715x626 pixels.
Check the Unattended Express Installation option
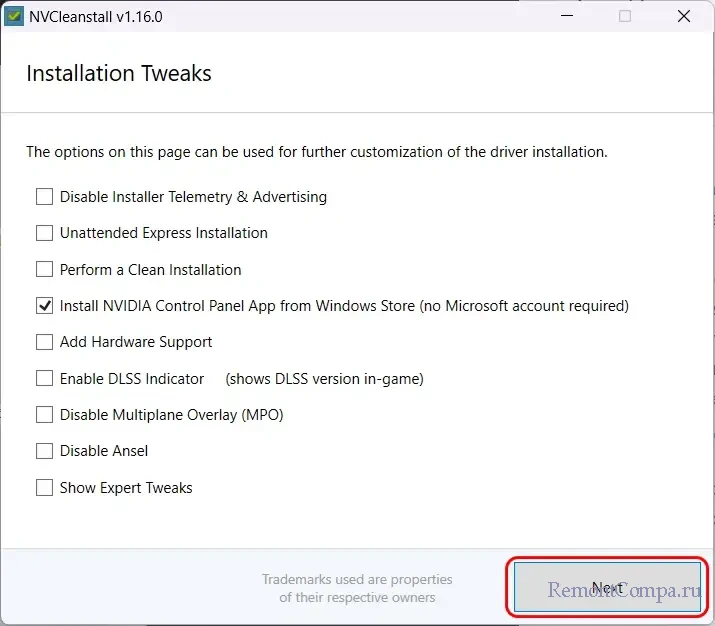tap(44, 233)
